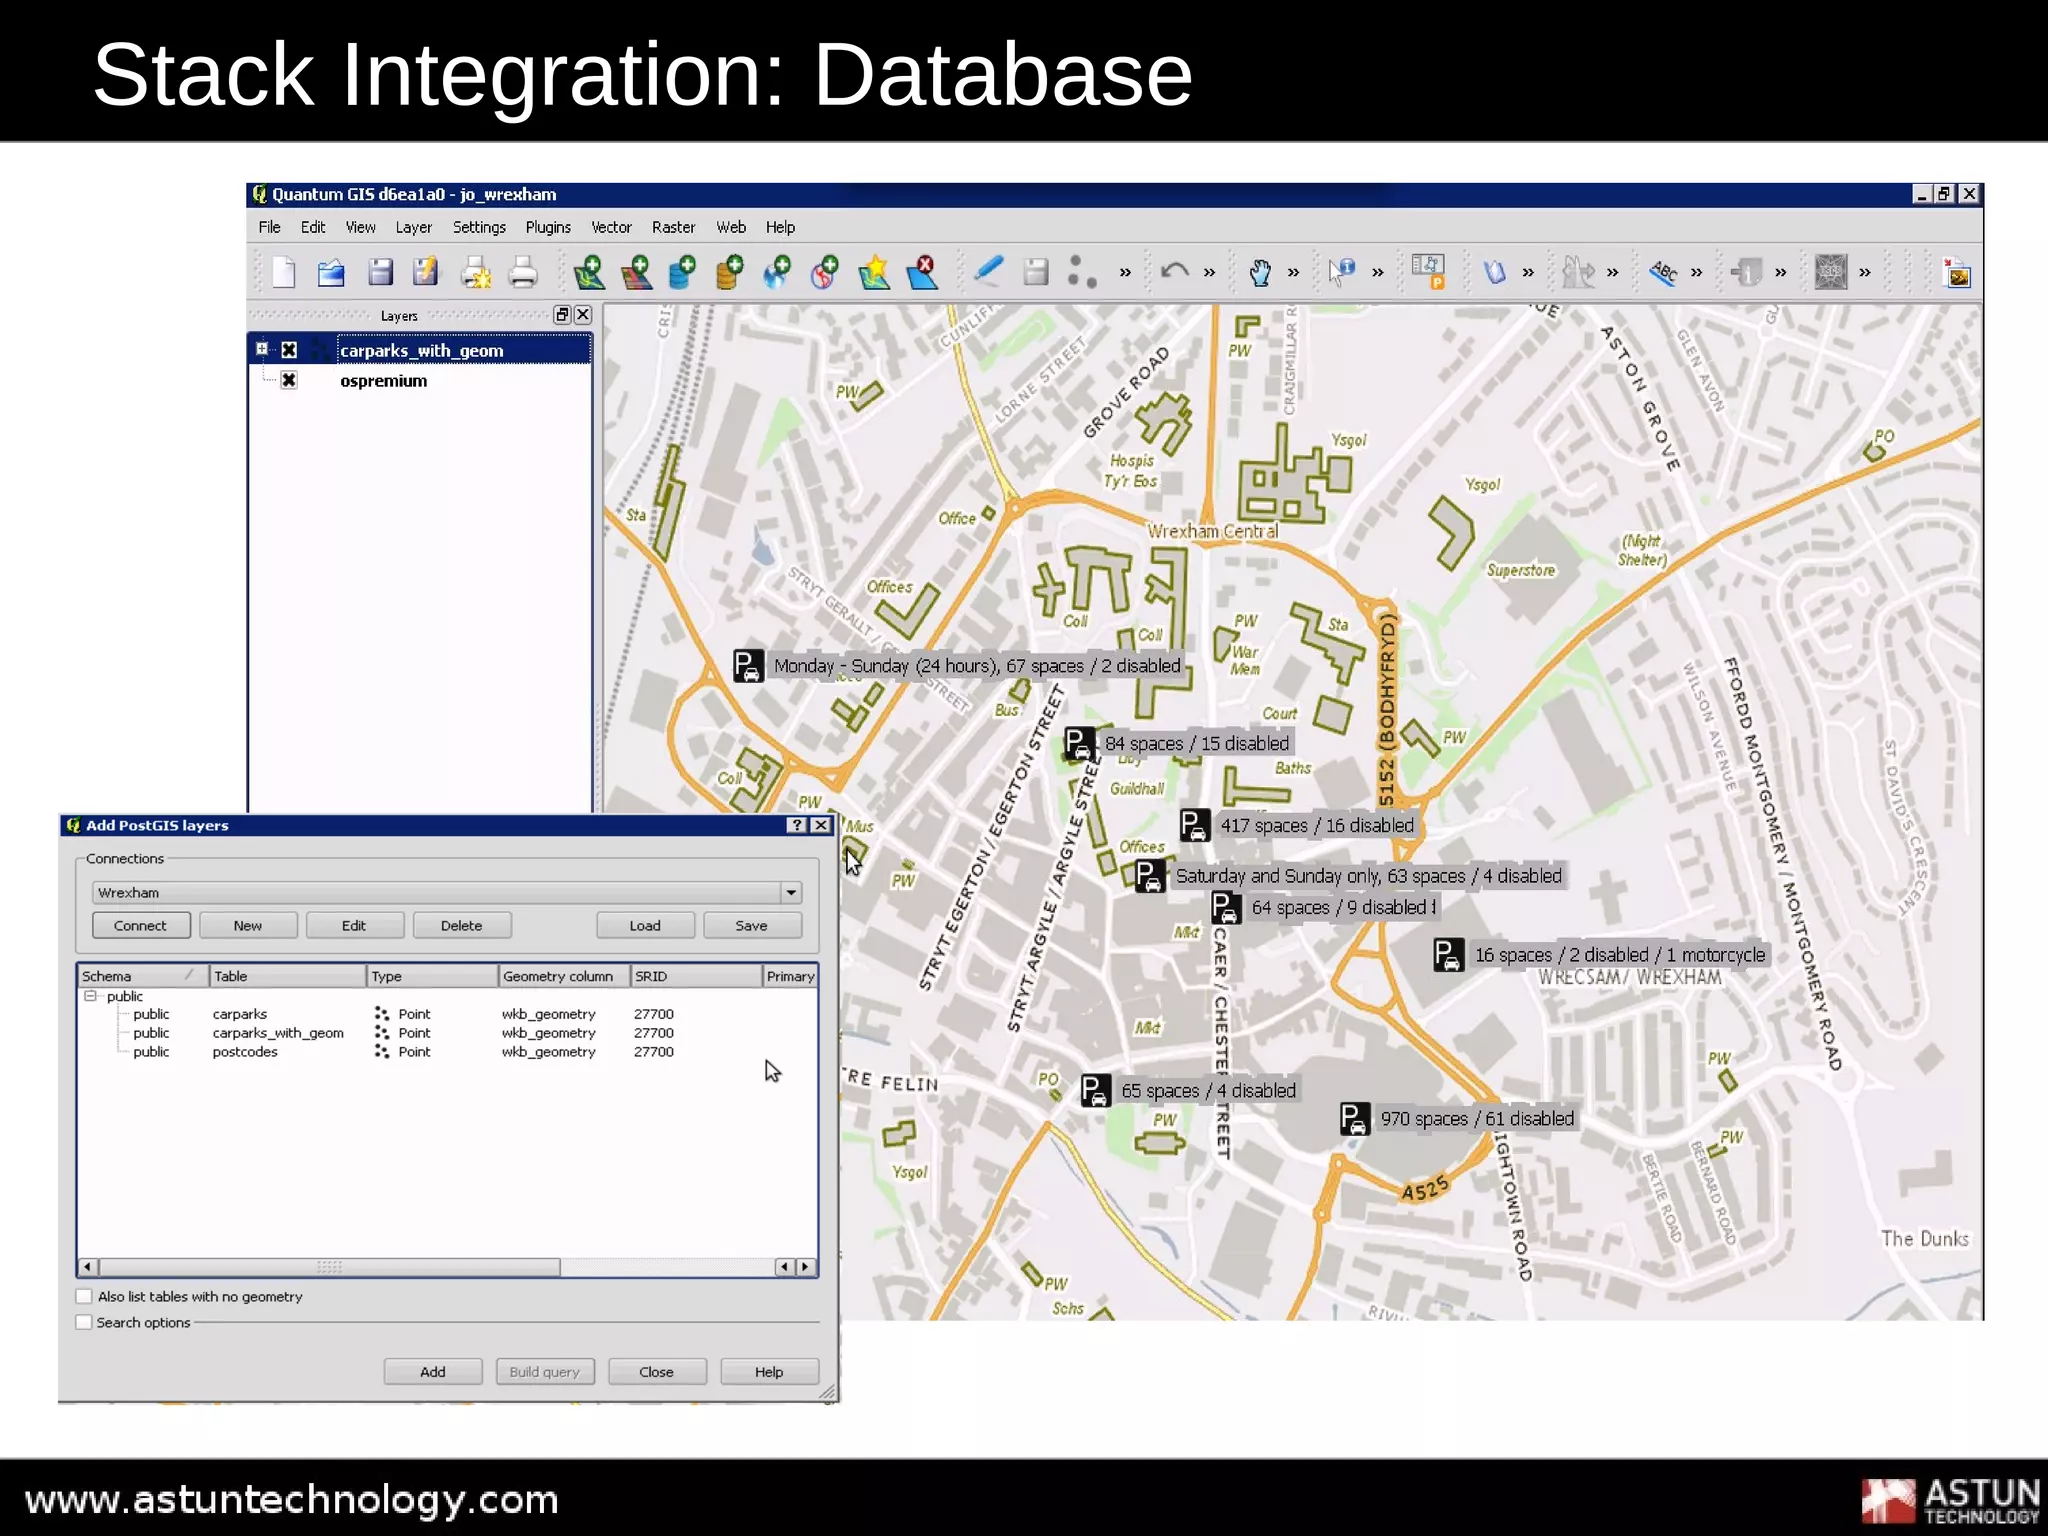Click the USGS plugin icon
The image size is (2048, 1536).
(x=1831, y=272)
